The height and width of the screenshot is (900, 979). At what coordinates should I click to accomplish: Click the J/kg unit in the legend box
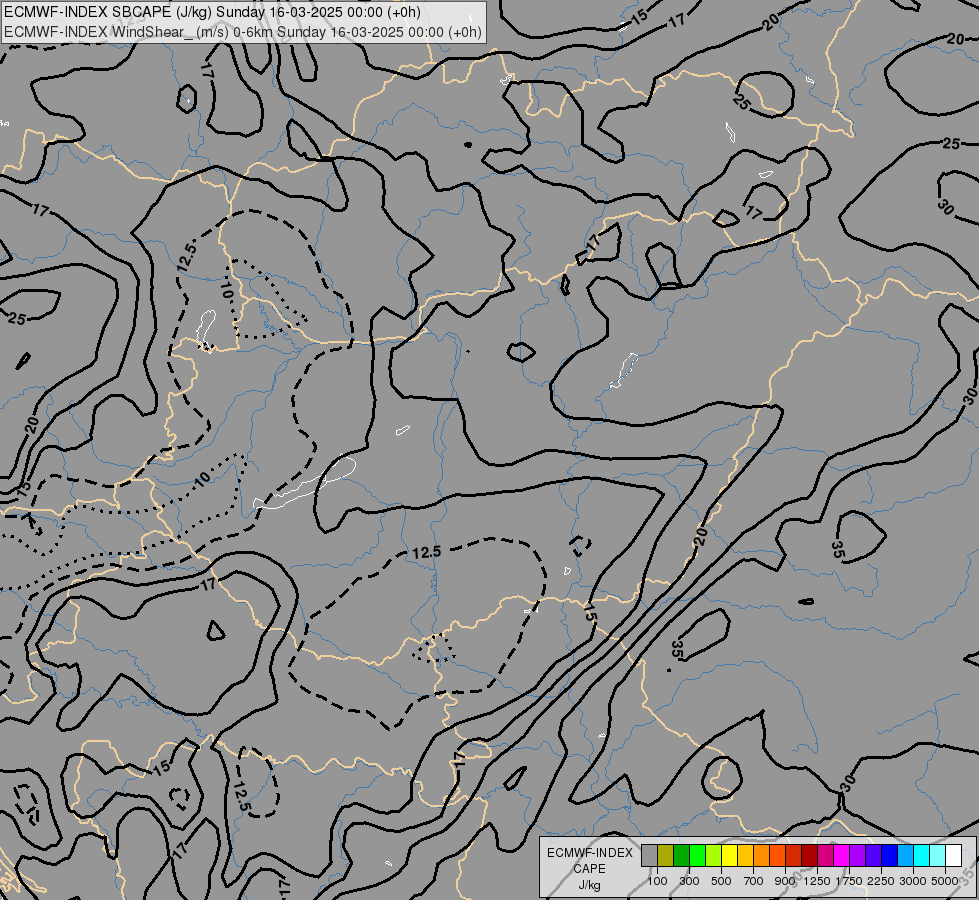pyautogui.click(x=589, y=885)
